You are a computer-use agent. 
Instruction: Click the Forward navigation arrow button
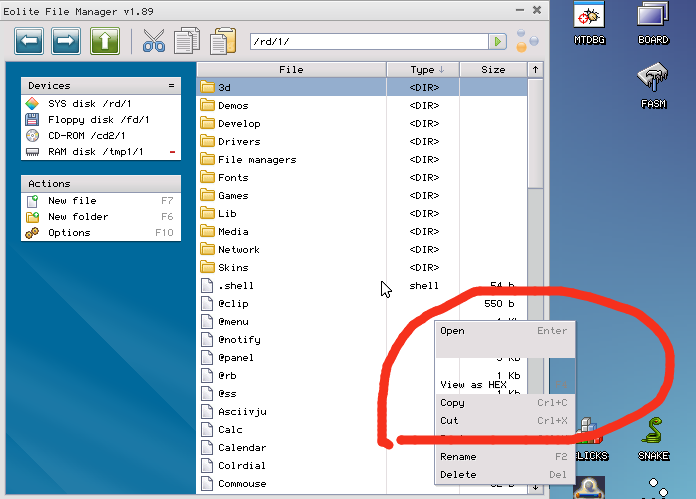(x=66, y=41)
